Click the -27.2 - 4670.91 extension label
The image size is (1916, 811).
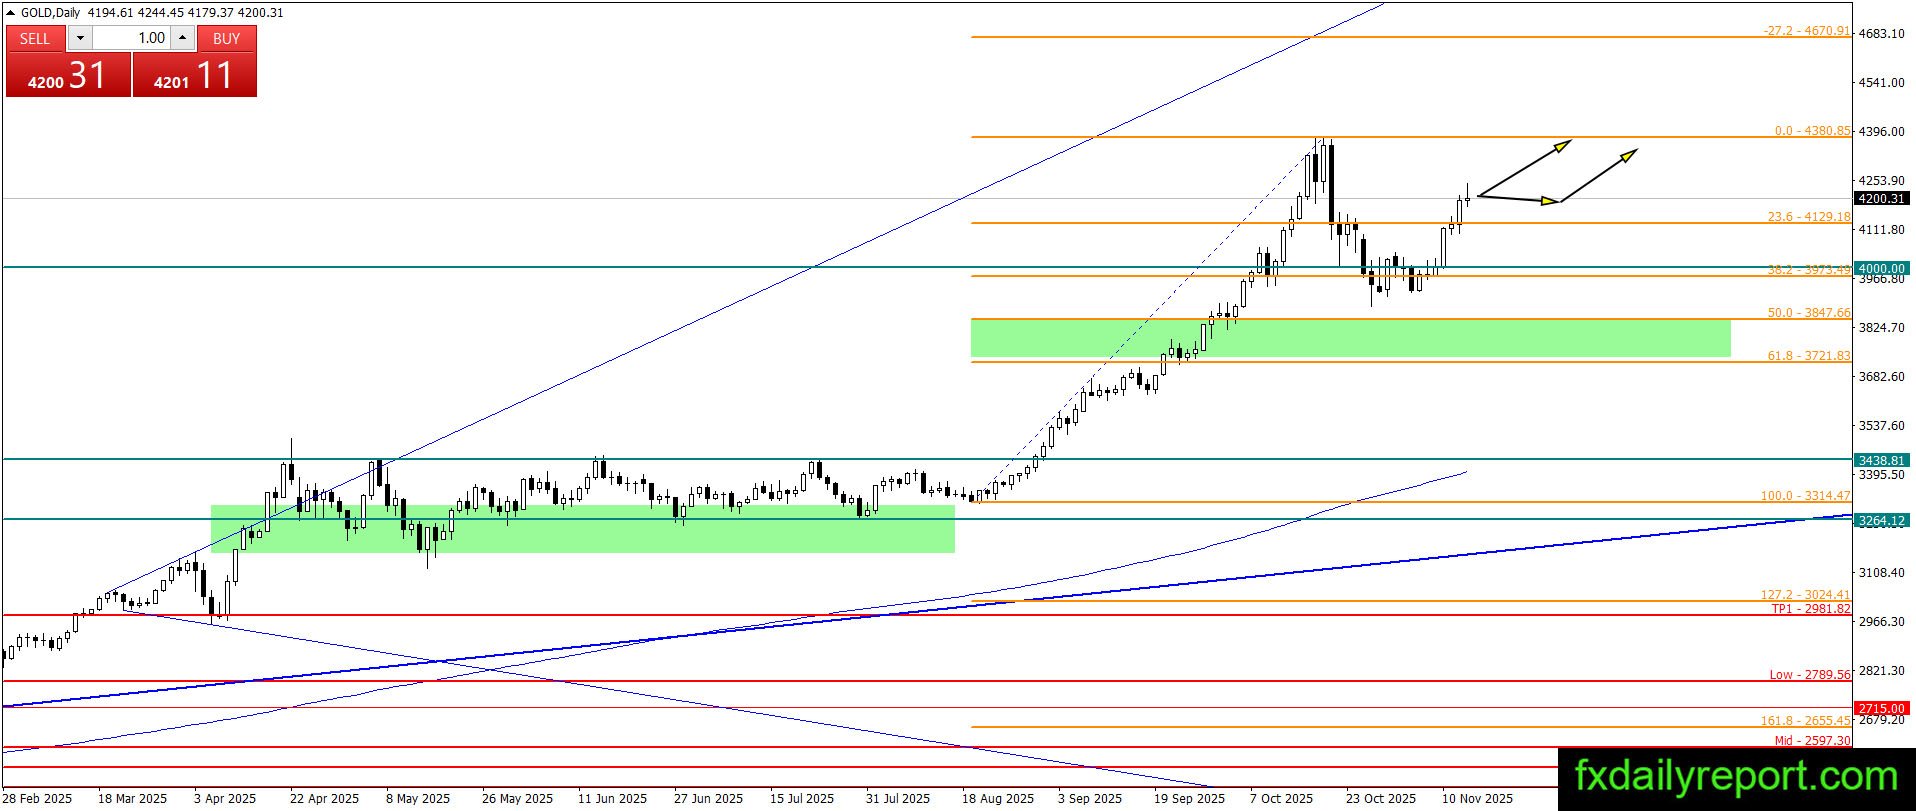coord(1807,31)
